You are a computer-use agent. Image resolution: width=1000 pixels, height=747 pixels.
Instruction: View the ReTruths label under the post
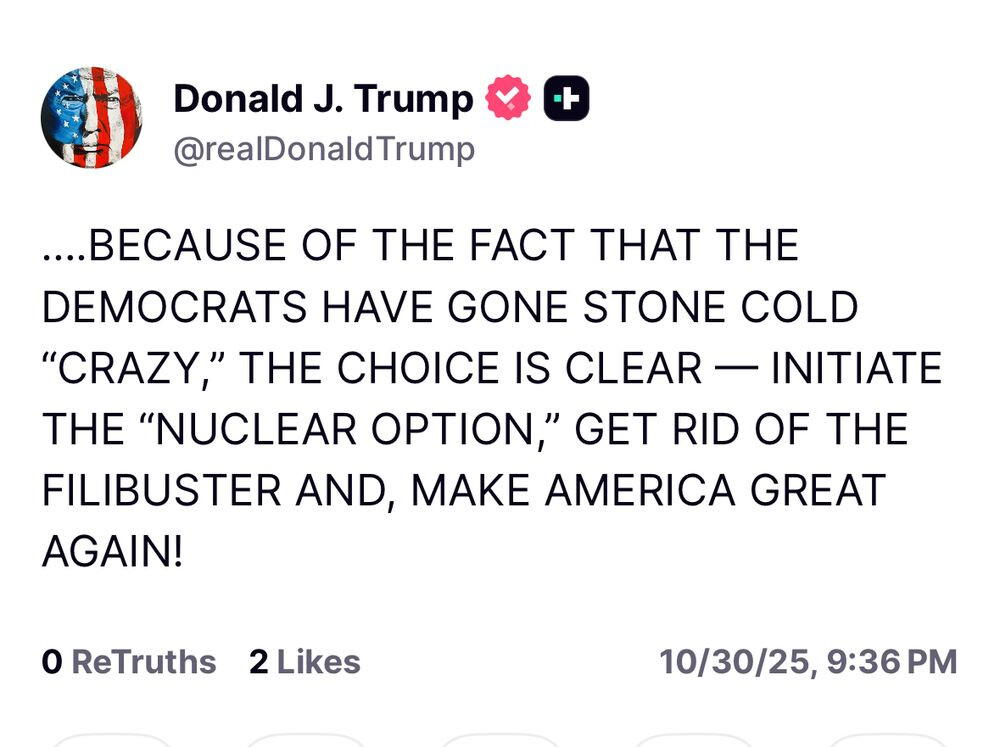pos(144,662)
